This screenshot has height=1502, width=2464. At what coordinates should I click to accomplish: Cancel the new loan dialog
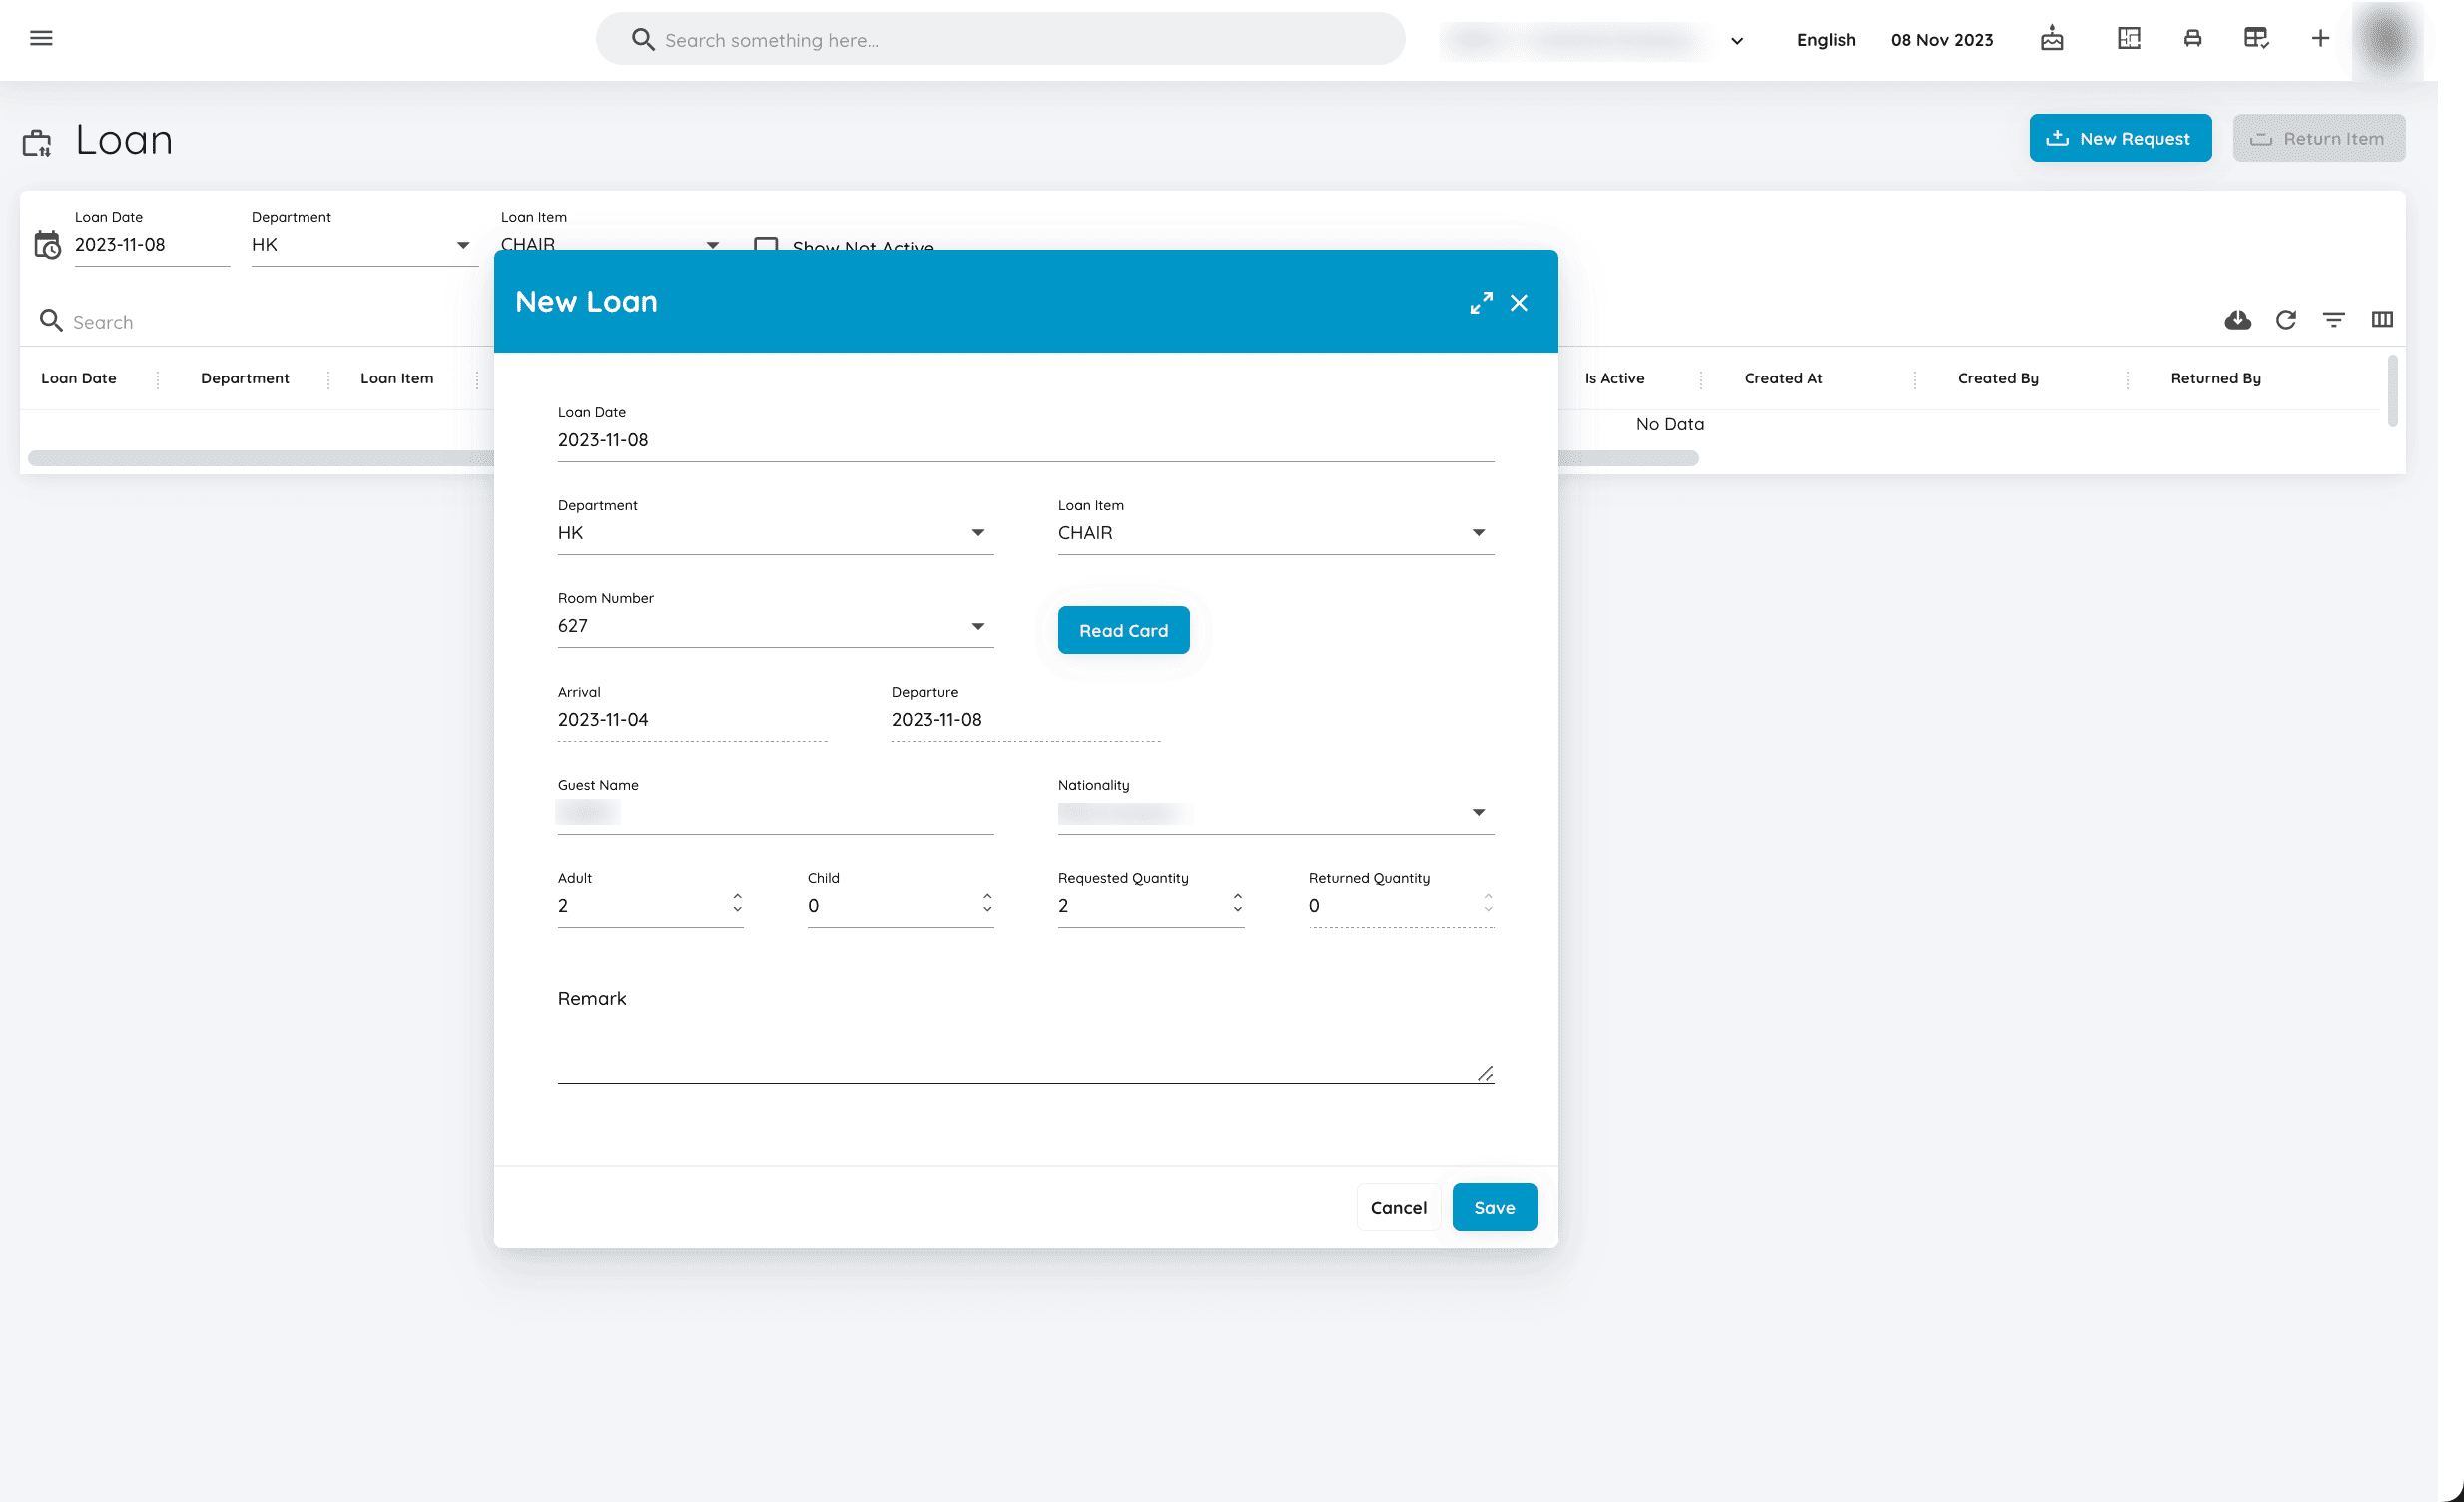(1398, 1207)
